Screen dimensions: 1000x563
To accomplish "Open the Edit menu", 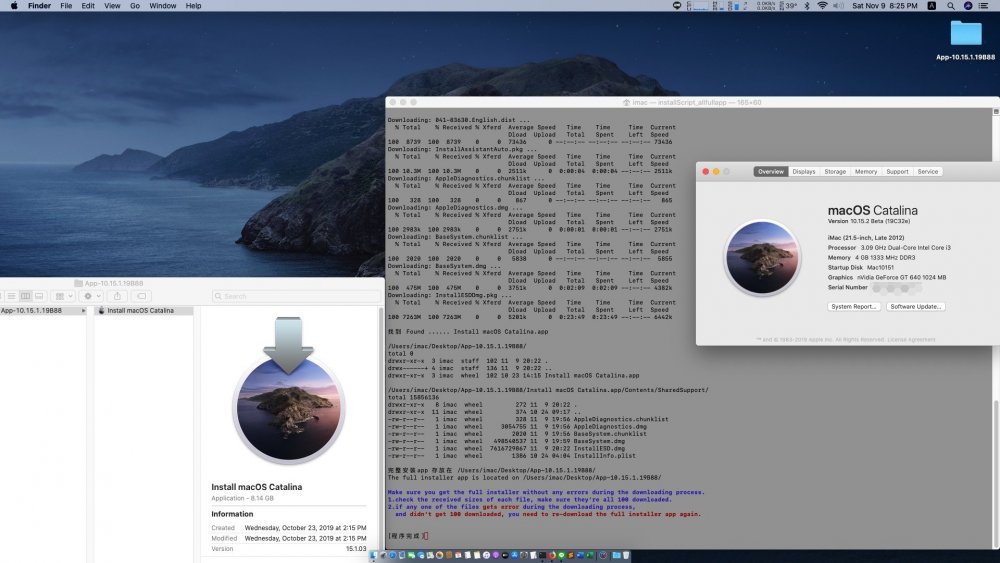I will (x=88, y=6).
